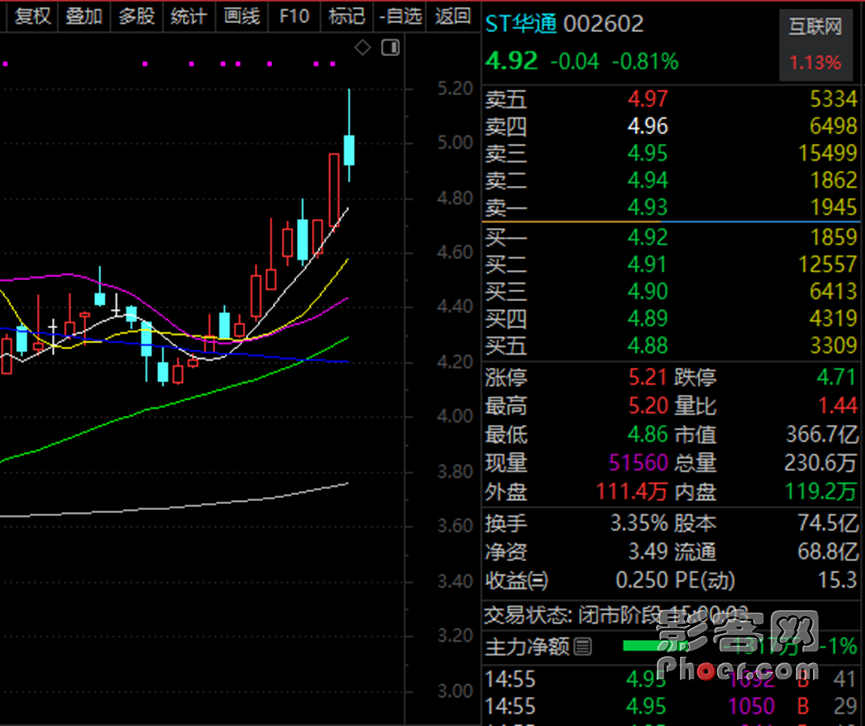Screen dimensions: 865x726
Task: Click the 4.00 price axis label
Action: 455,416
